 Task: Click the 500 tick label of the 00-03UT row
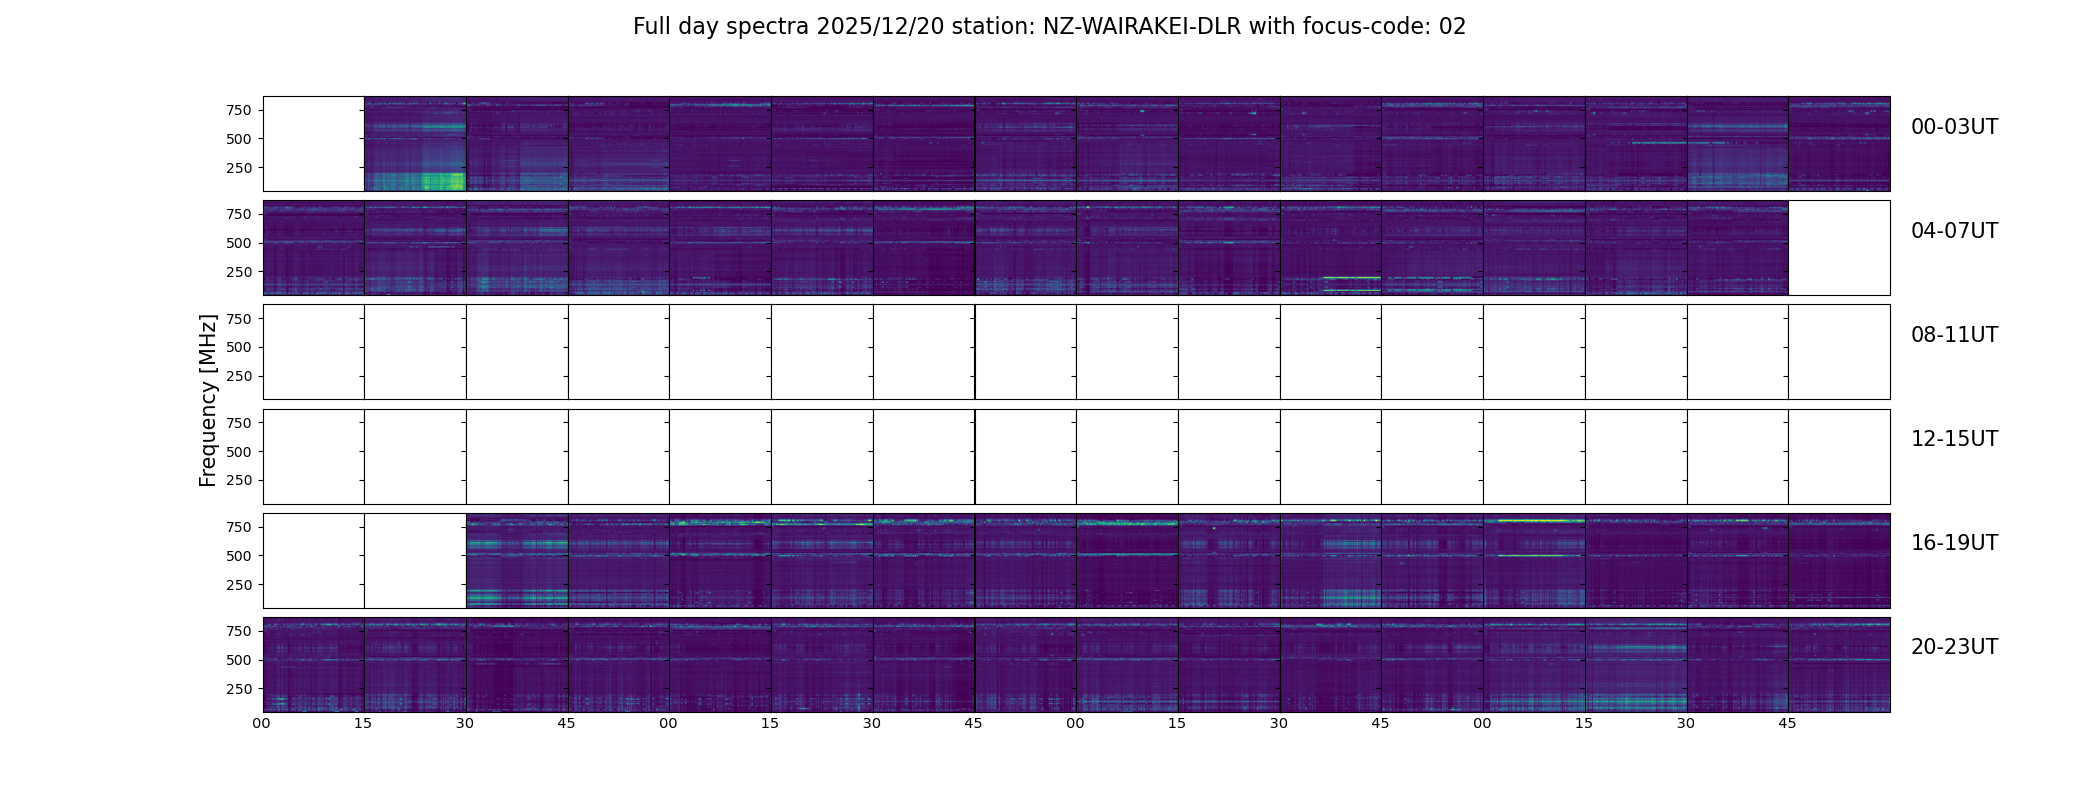[x=238, y=139]
